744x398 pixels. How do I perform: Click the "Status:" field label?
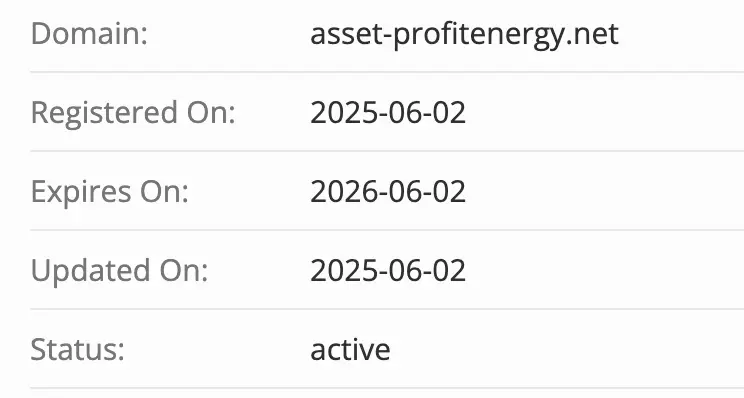pos(77,350)
